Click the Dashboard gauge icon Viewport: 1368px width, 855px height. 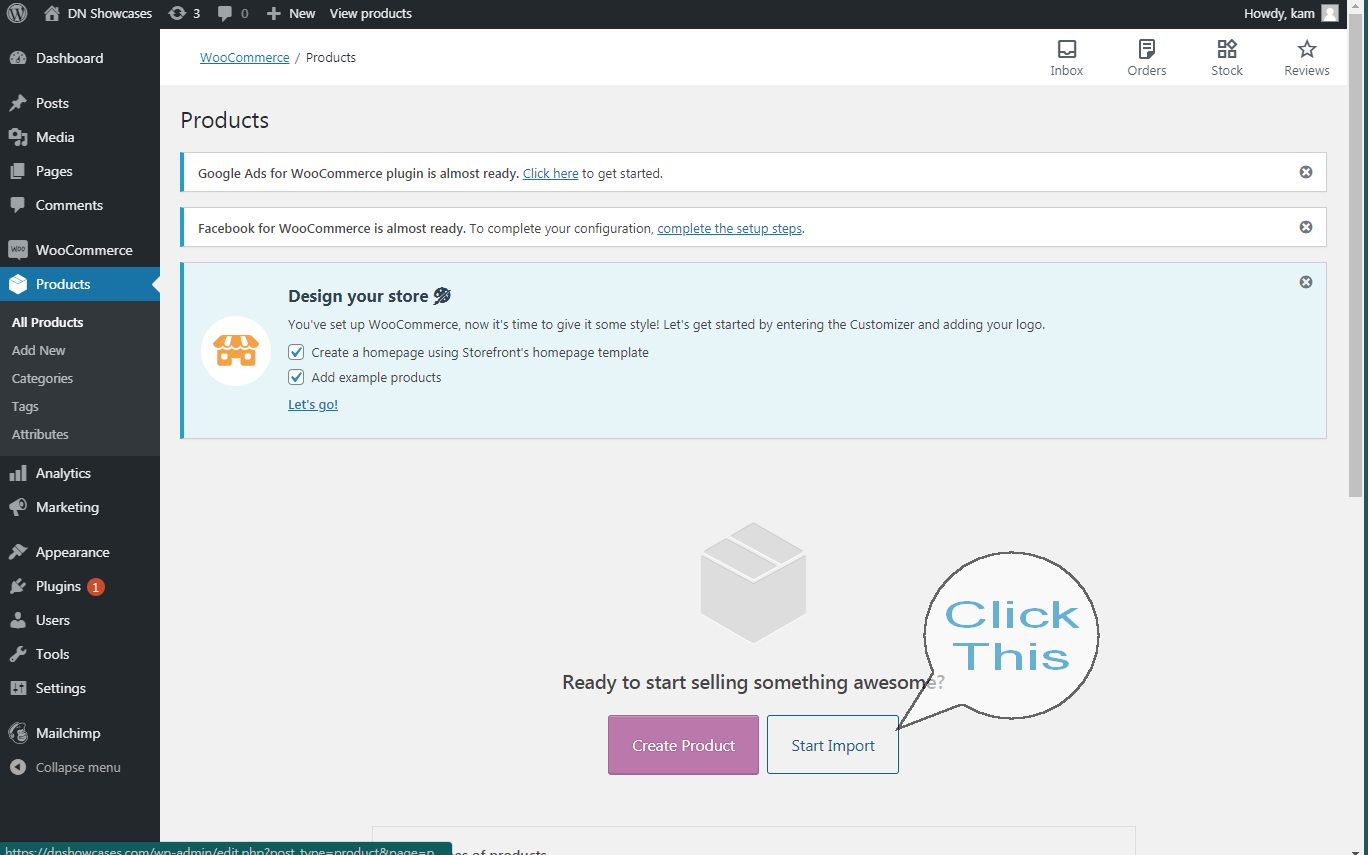coord(18,58)
